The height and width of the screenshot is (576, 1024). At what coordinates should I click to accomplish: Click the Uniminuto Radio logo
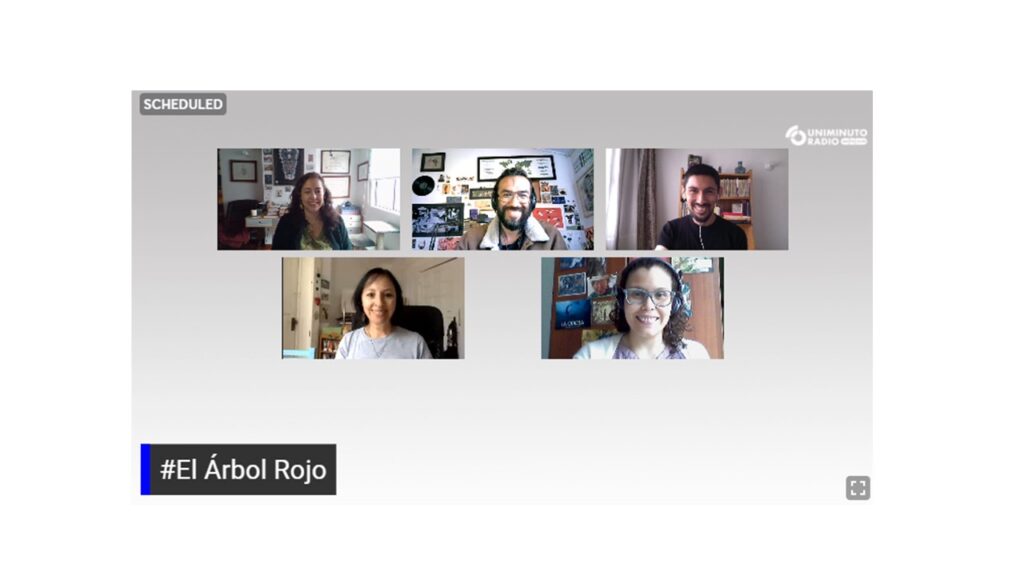click(x=826, y=136)
